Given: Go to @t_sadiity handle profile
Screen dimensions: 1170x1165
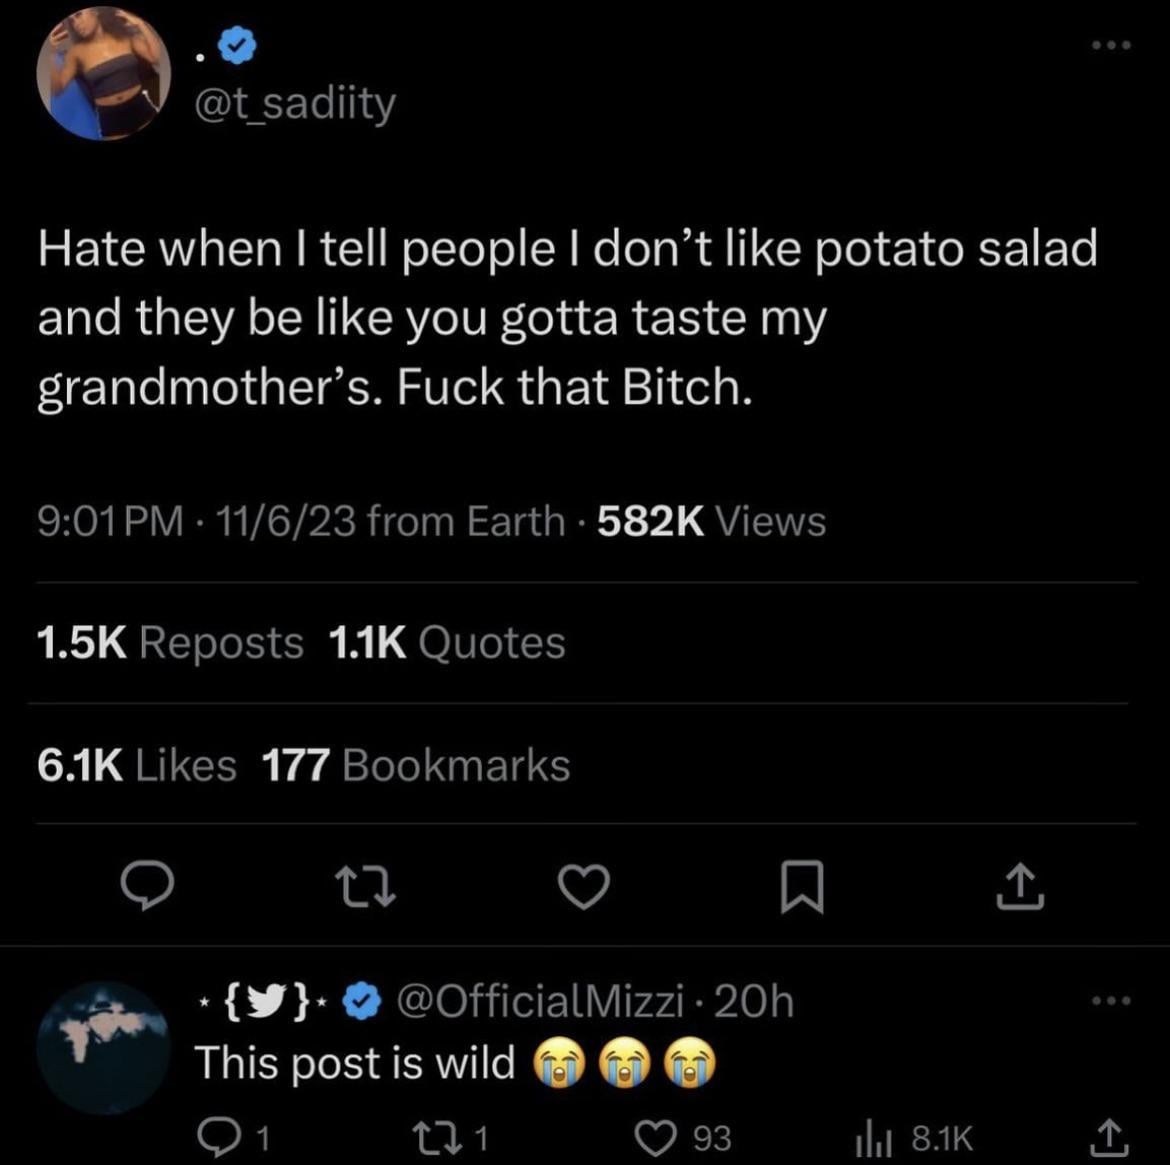Looking at the screenshot, I should tap(295, 102).
